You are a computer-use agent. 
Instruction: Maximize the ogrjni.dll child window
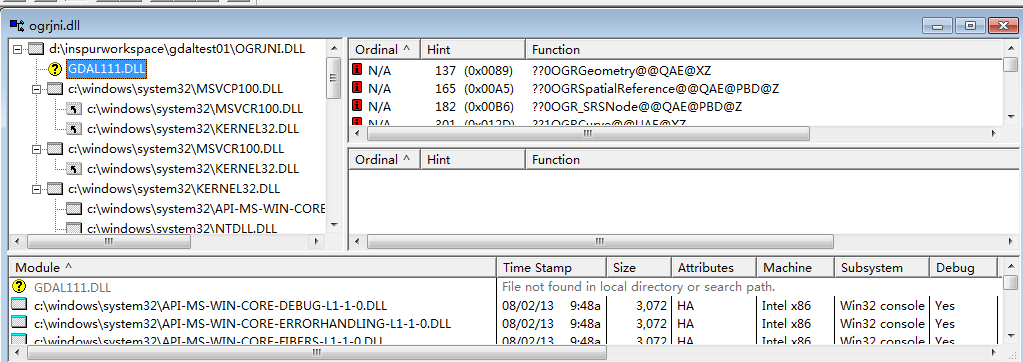click(x=970, y=25)
